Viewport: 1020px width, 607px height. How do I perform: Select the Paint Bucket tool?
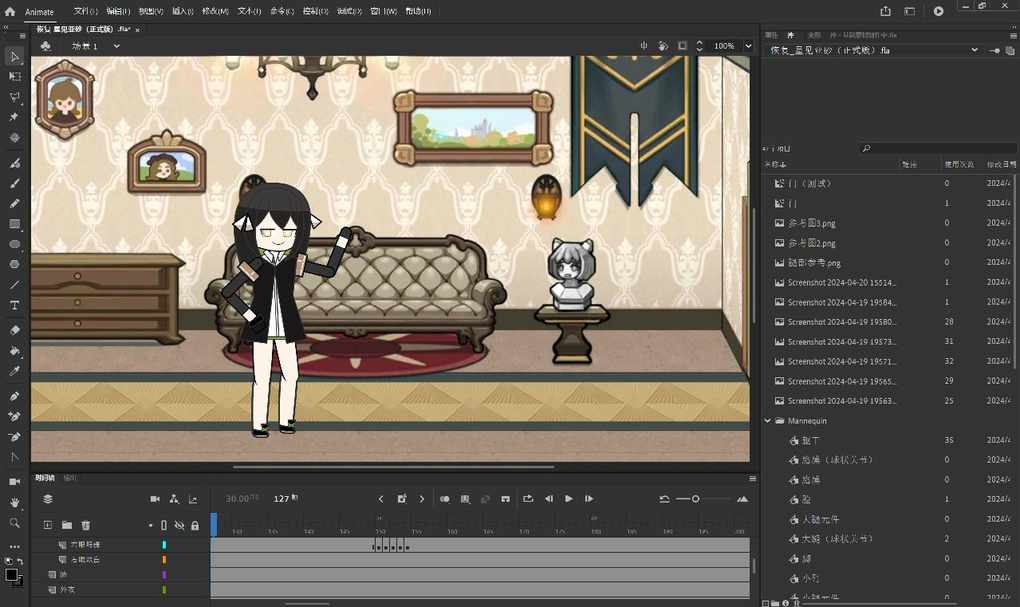(x=14, y=351)
